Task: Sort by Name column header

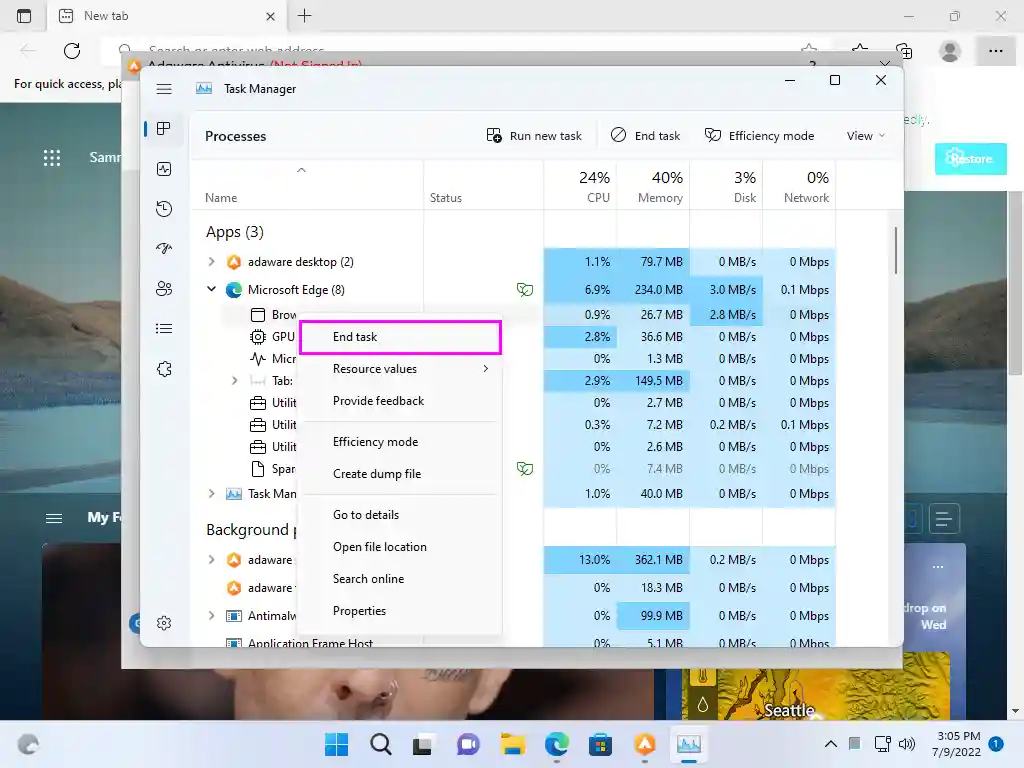Action: 307,186
